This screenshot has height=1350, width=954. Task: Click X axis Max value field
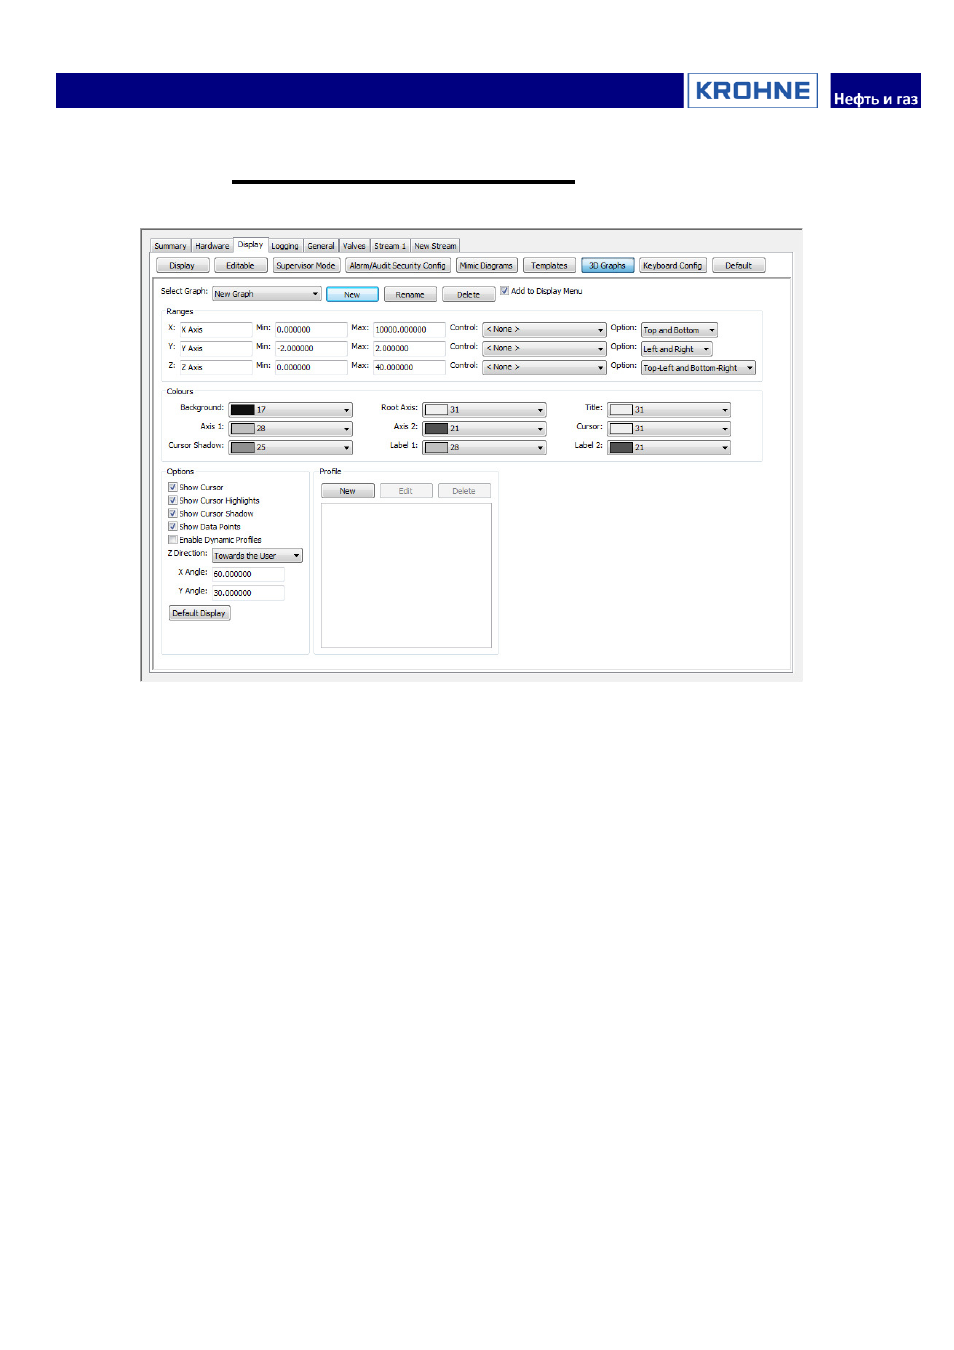point(409,329)
